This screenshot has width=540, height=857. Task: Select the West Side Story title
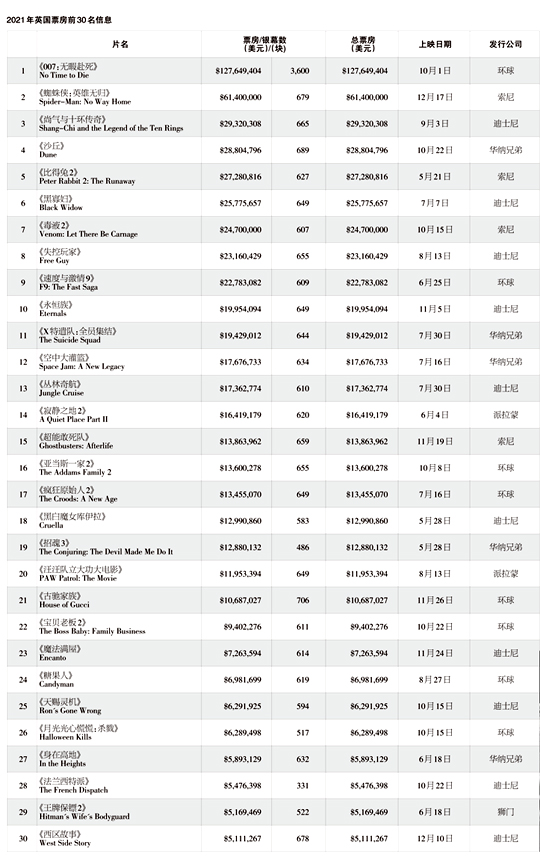pos(64,843)
